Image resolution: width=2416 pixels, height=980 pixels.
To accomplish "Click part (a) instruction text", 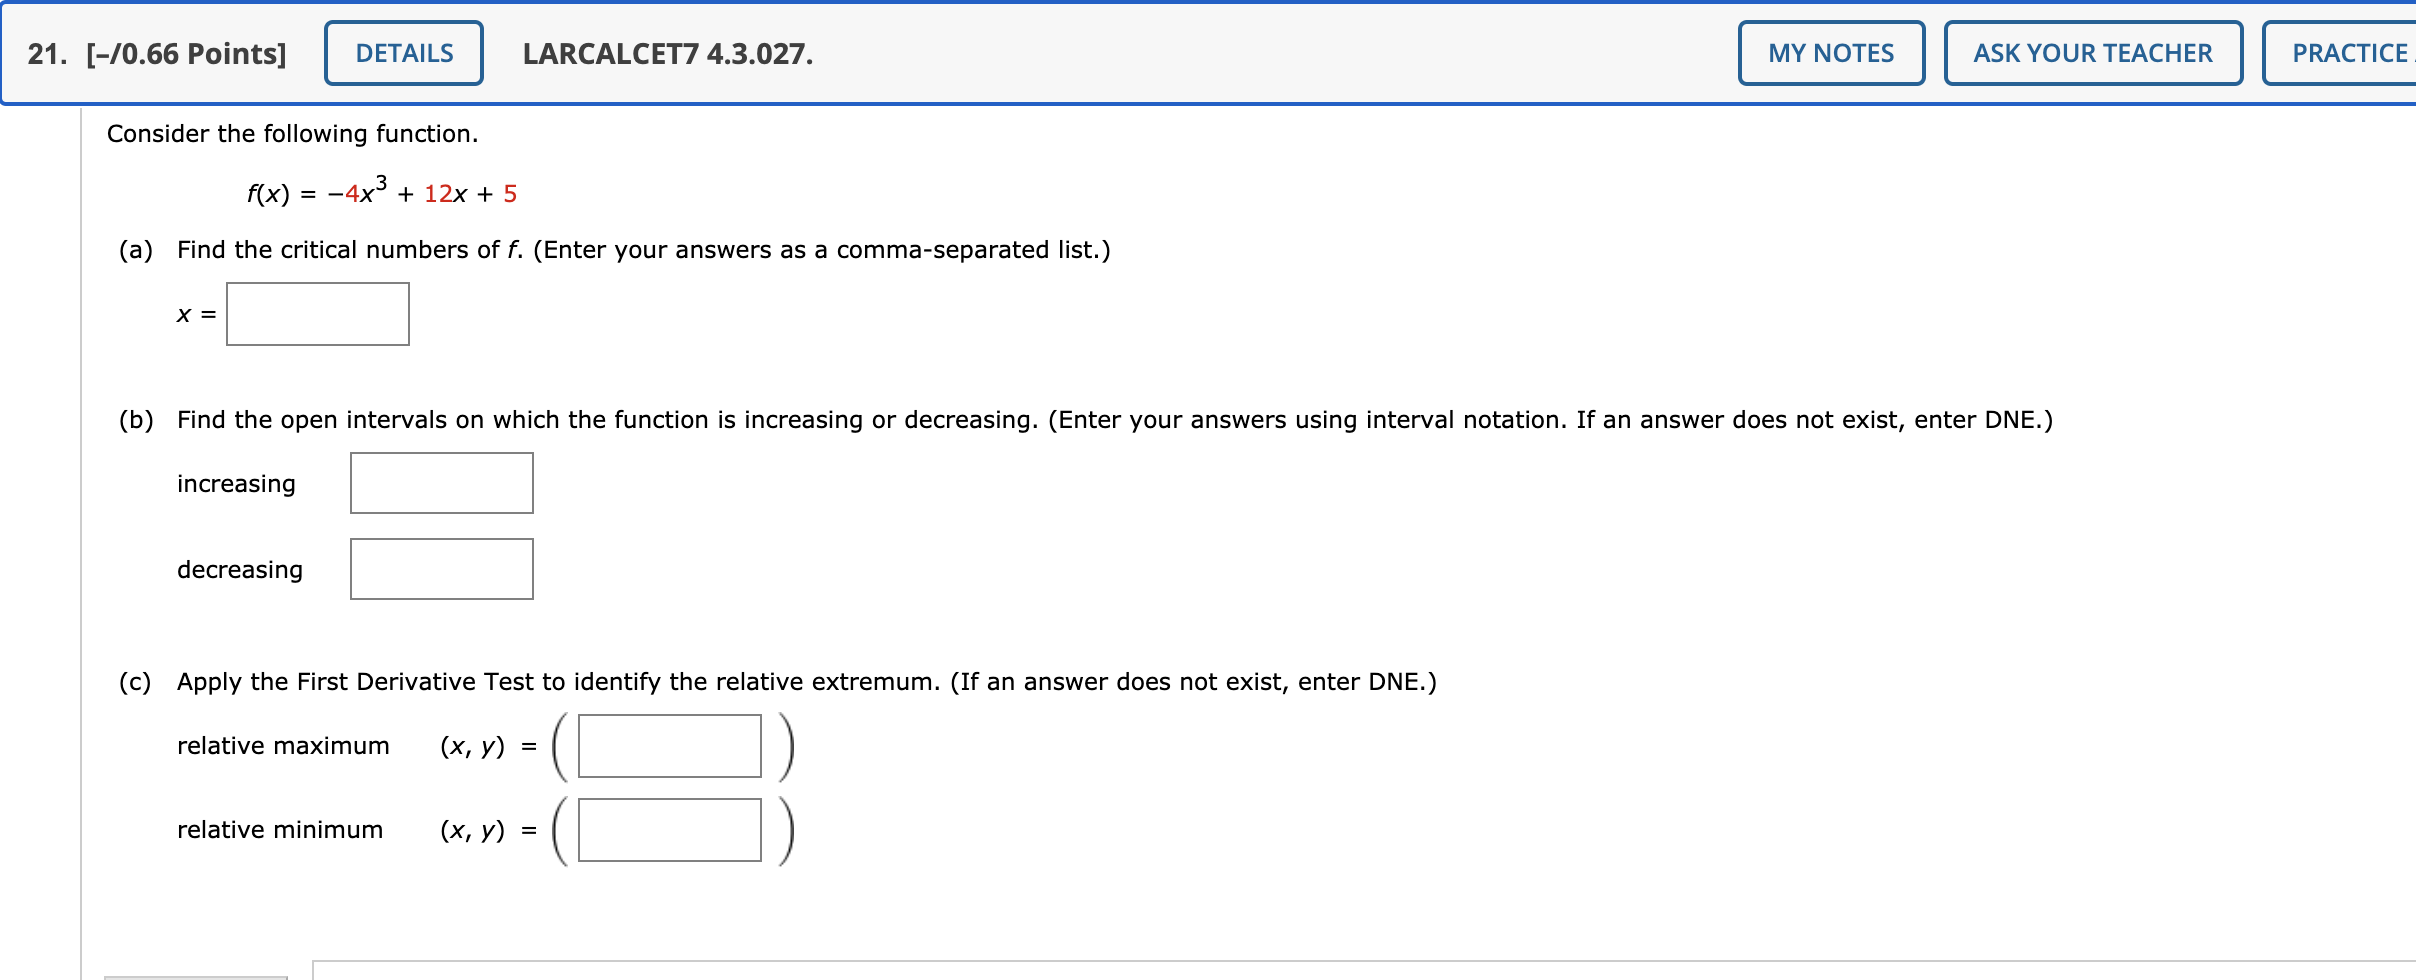I will click(643, 250).
